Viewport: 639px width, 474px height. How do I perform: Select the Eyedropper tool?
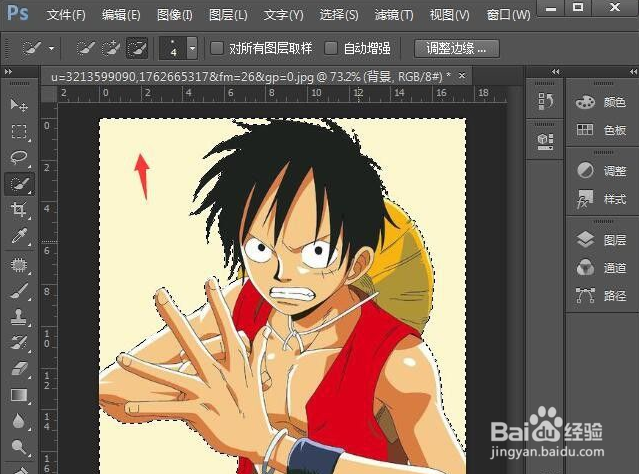[x=19, y=236]
